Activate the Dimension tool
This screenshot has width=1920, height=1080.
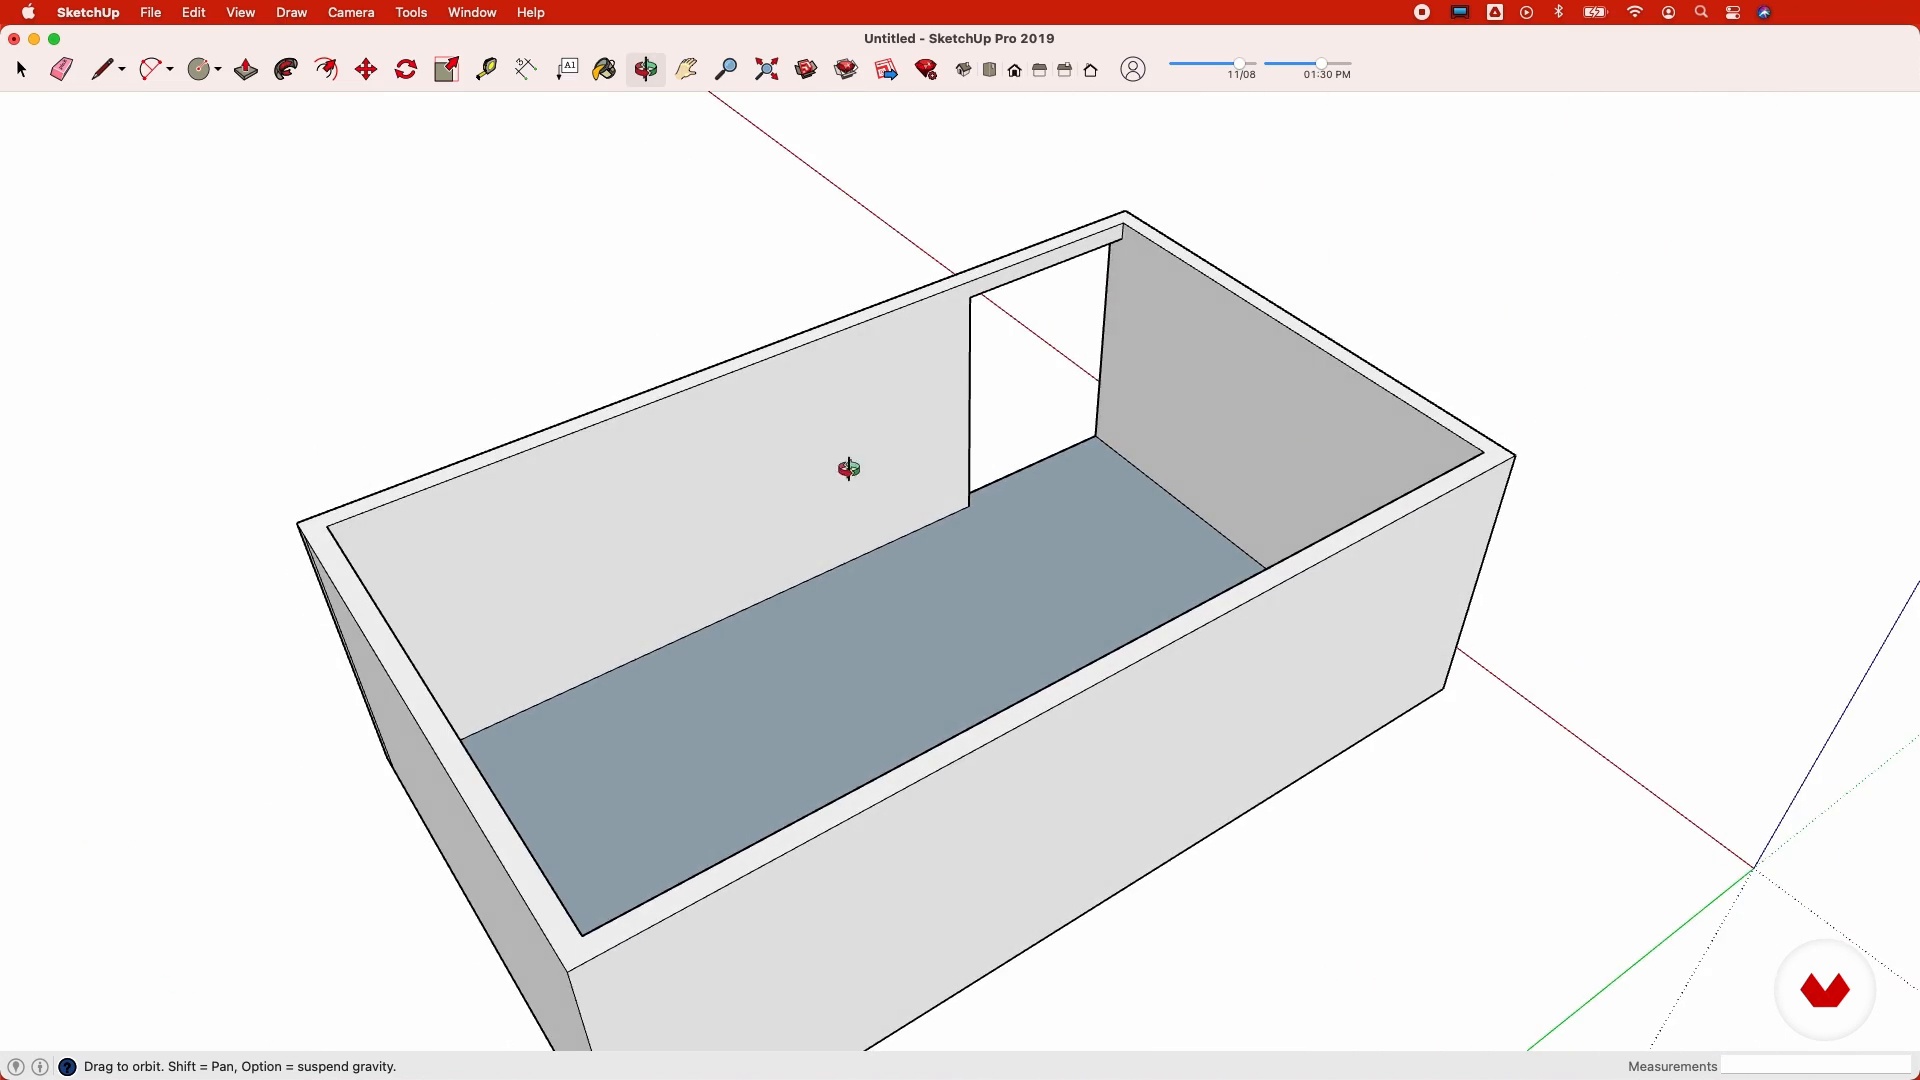(526, 69)
